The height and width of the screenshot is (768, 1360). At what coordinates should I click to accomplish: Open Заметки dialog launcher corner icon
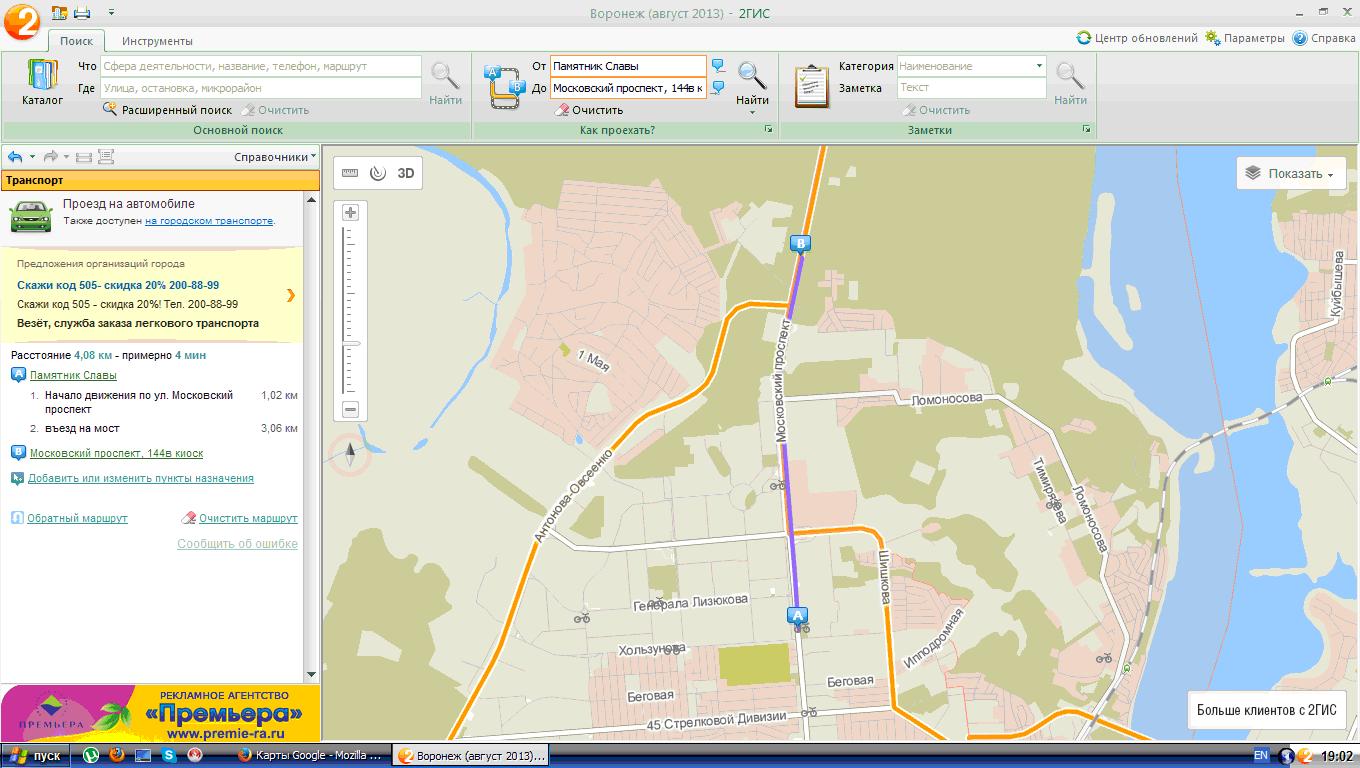click(1086, 130)
